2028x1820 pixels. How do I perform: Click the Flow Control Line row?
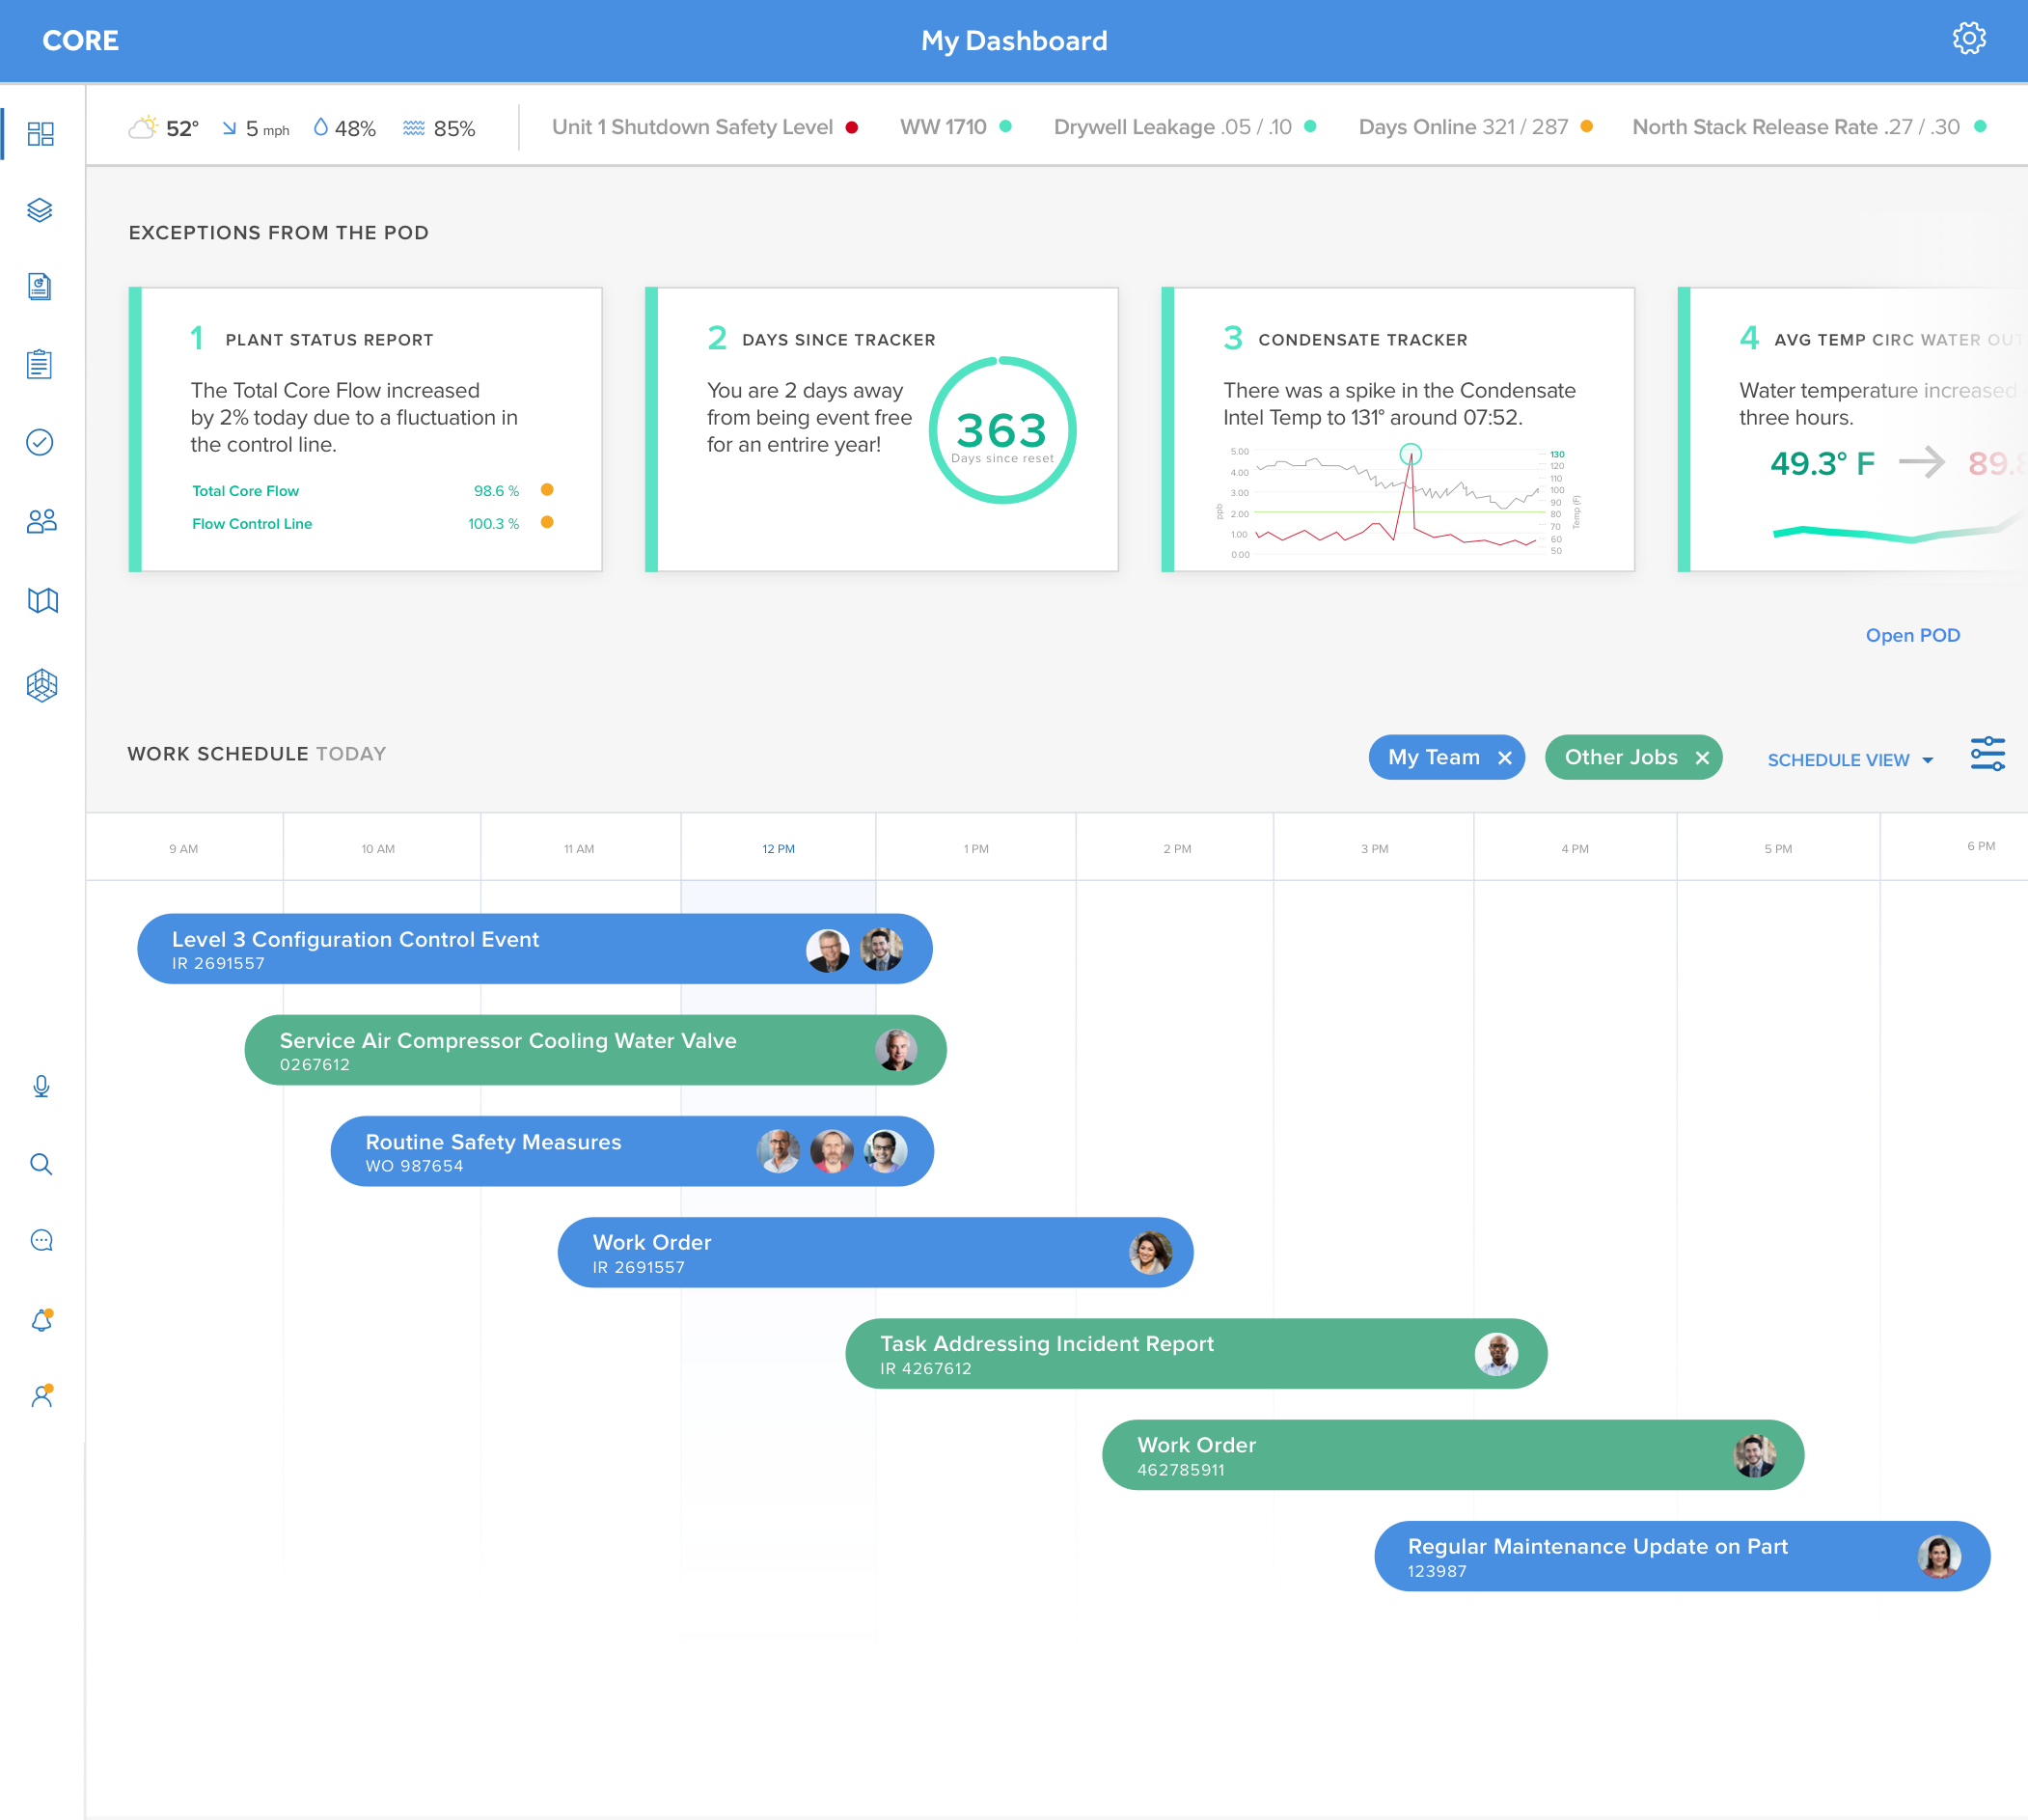click(x=372, y=523)
